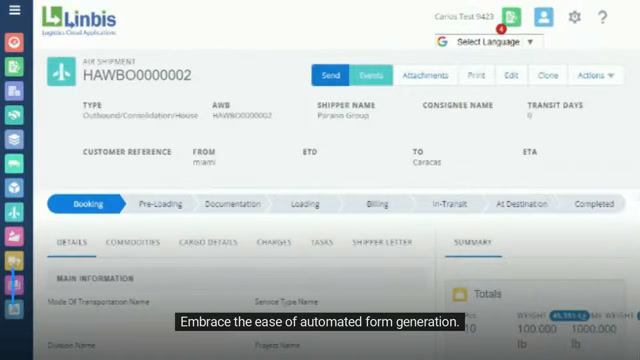Image resolution: width=640 pixels, height=360 pixels.
Task: Select the Billing stage
Action: click(x=377, y=204)
